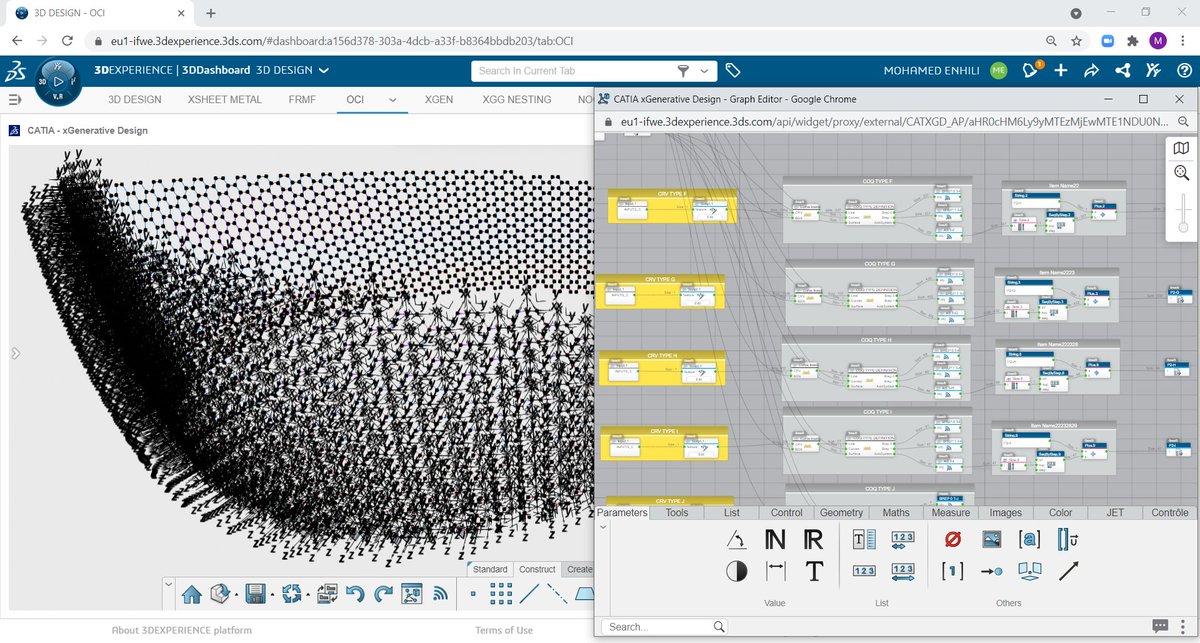Switch to Maths palette tab
This screenshot has width=1200, height=643.
[x=895, y=513]
